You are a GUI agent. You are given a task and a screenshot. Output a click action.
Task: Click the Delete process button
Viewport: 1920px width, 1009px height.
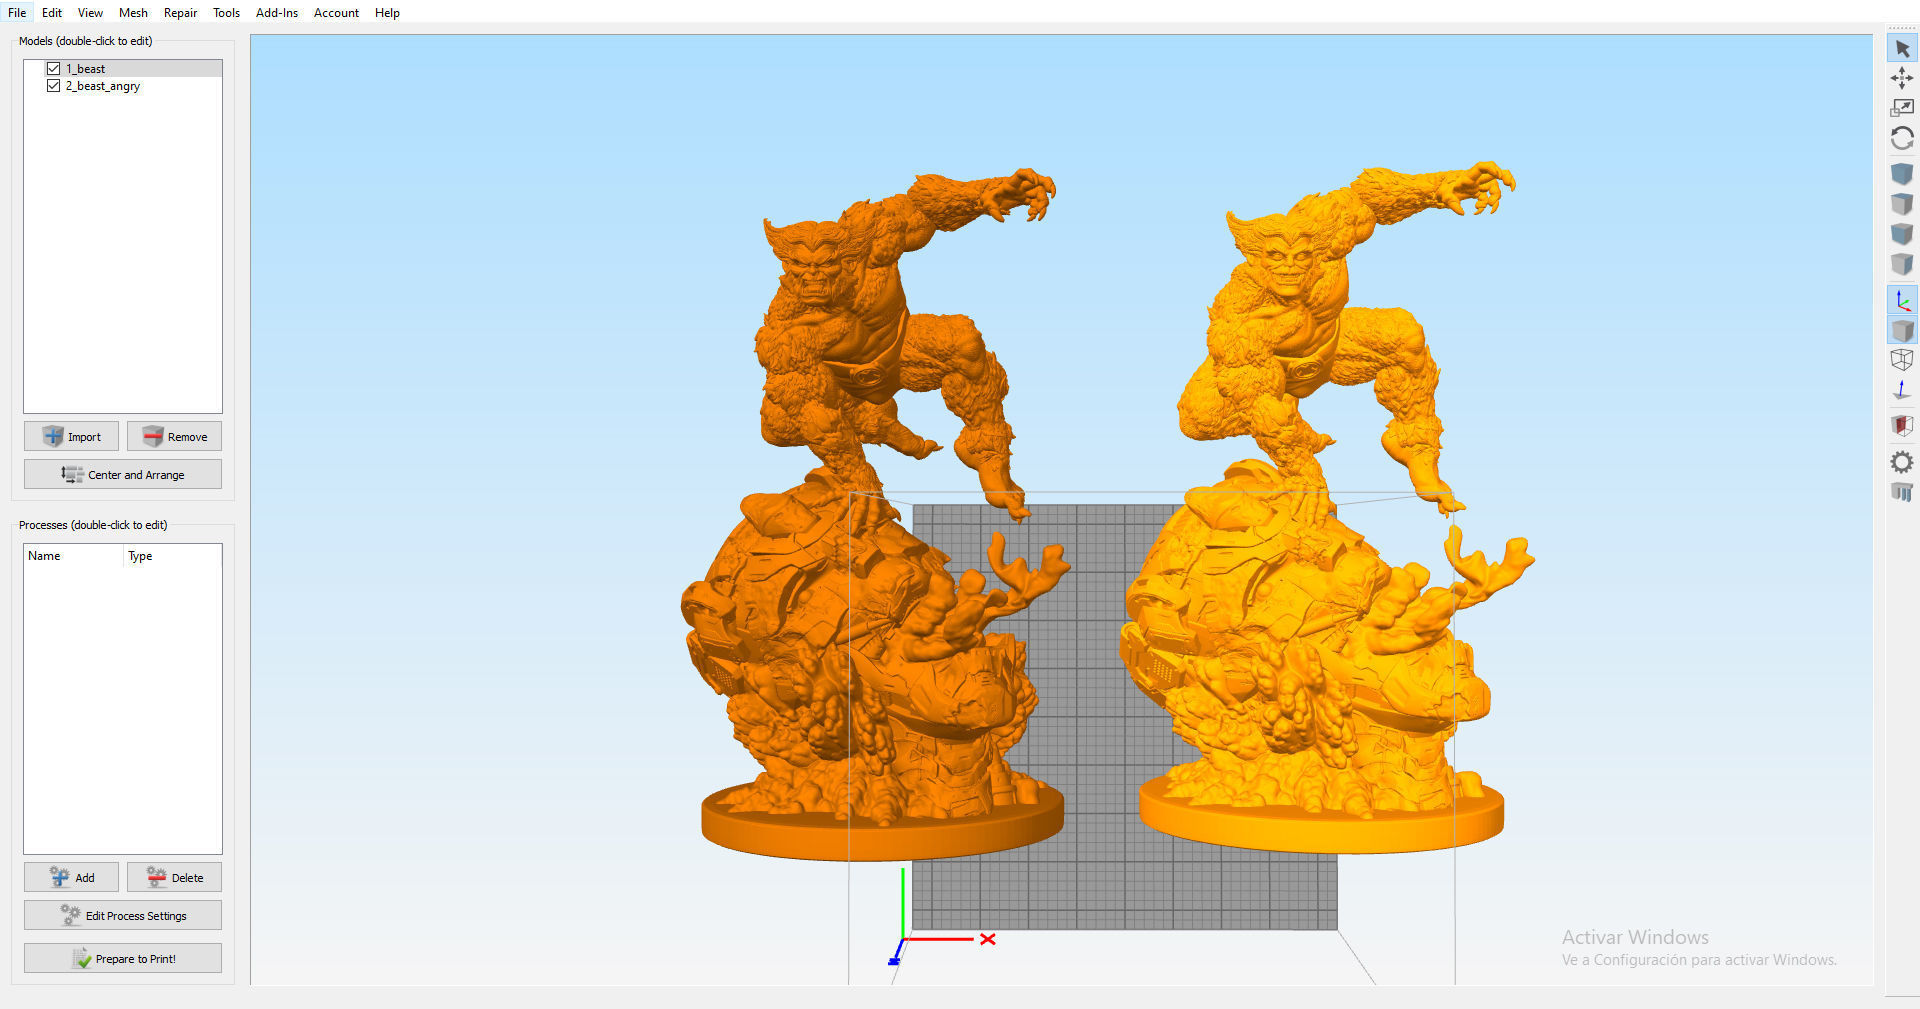[174, 877]
